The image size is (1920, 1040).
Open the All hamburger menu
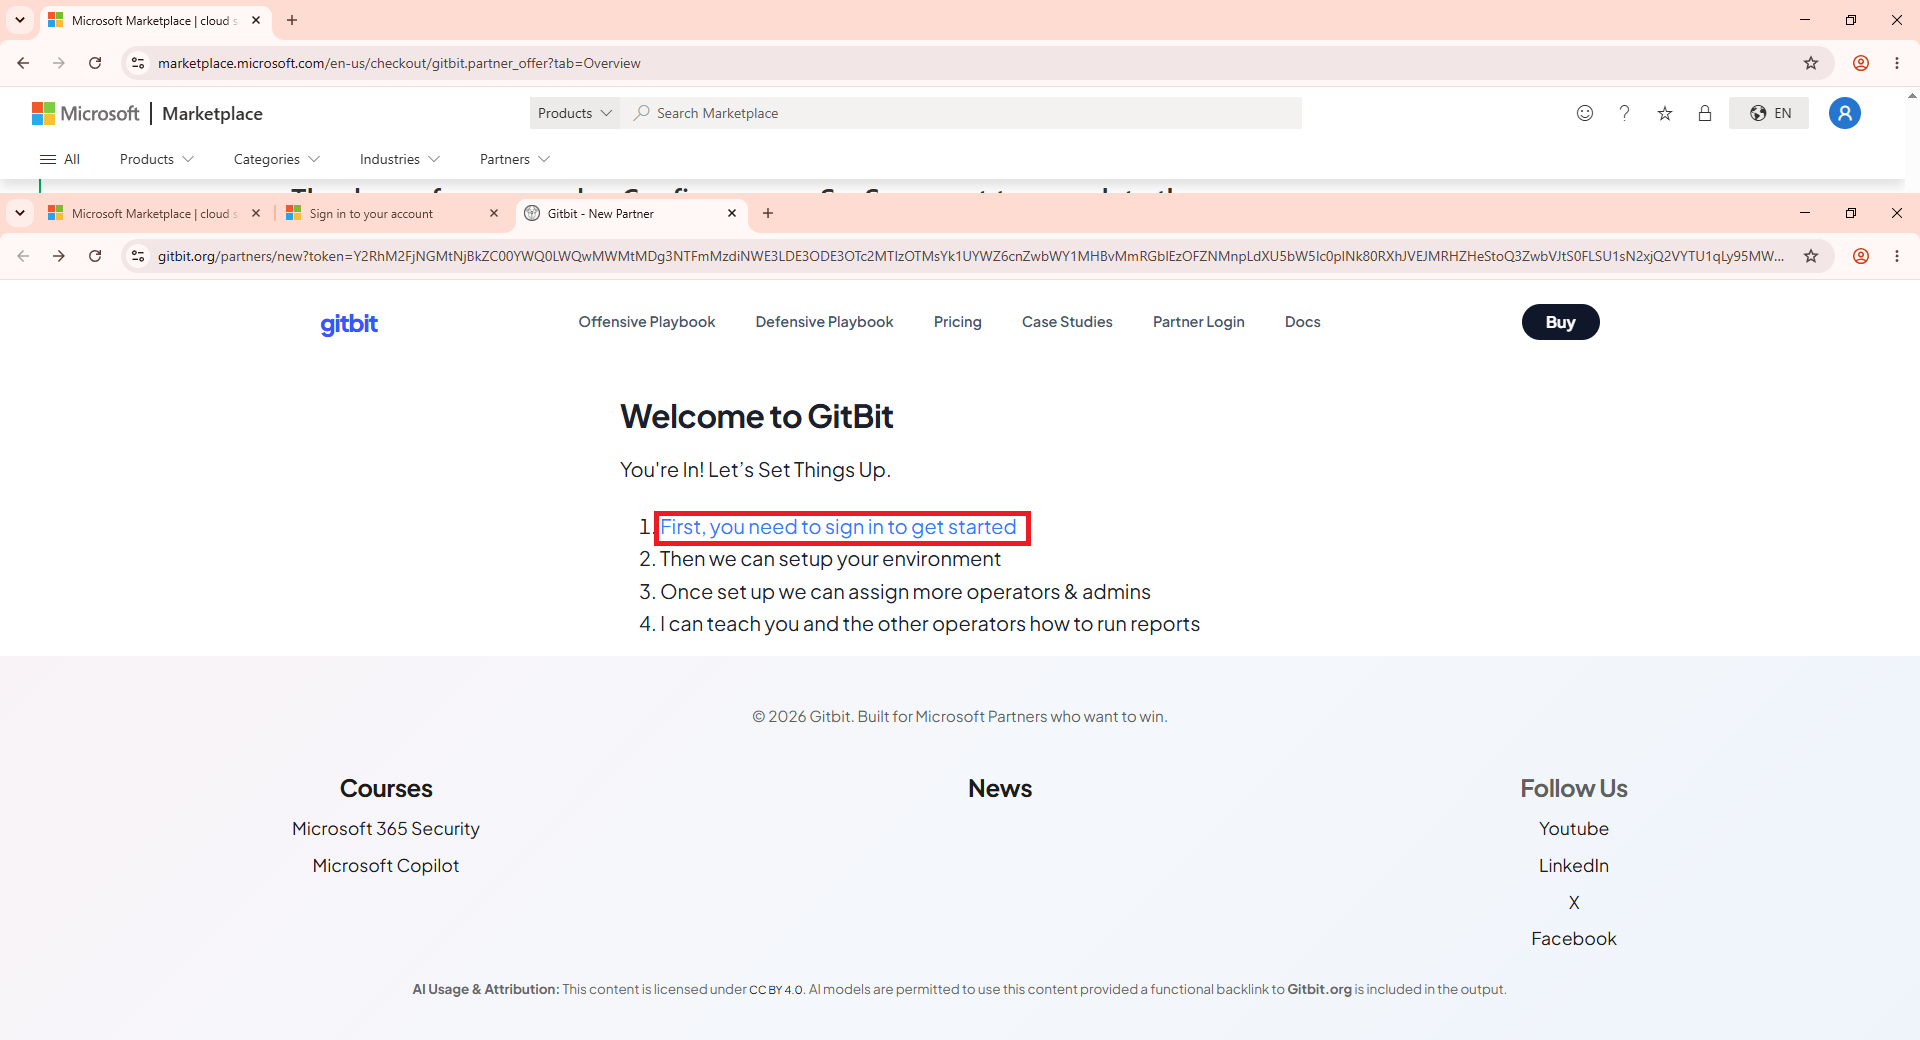tap(59, 159)
